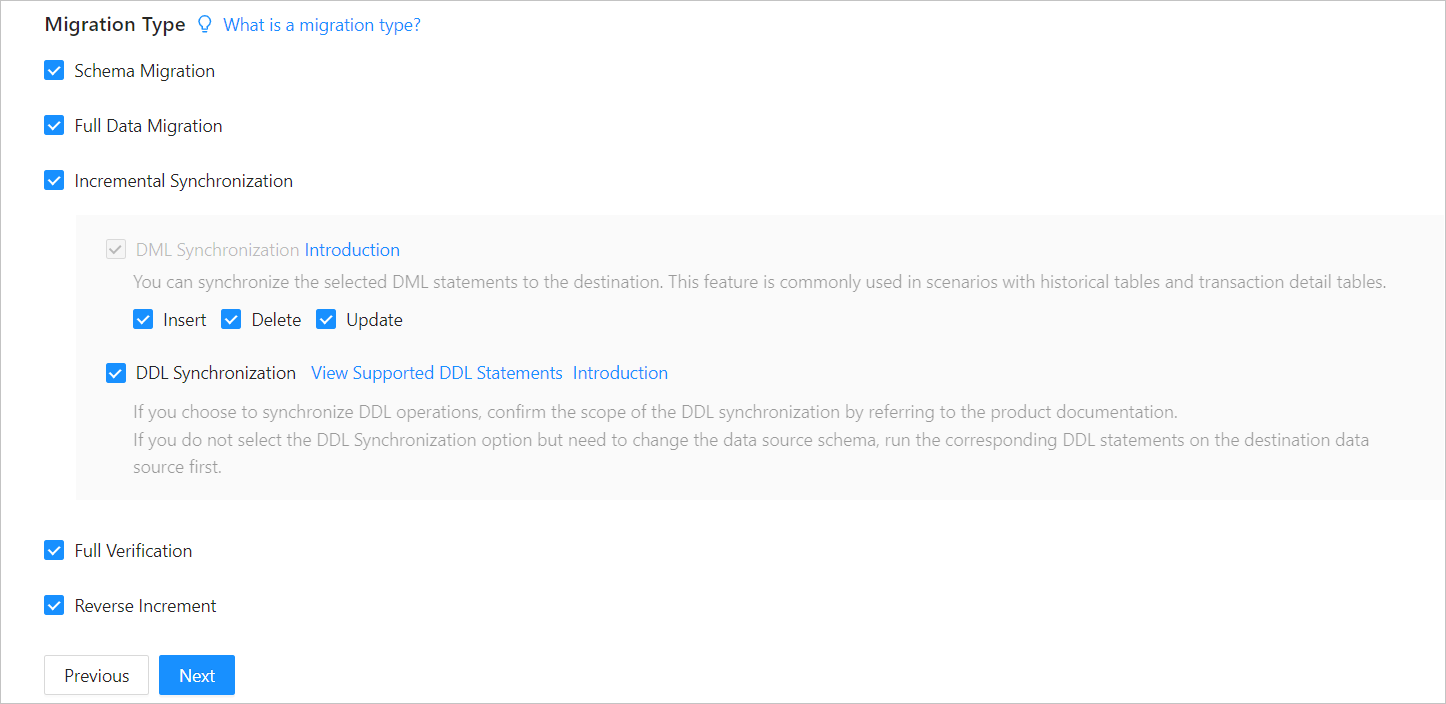Click the DML Synchronization checkbox
This screenshot has height=704, width=1446.
click(116, 250)
